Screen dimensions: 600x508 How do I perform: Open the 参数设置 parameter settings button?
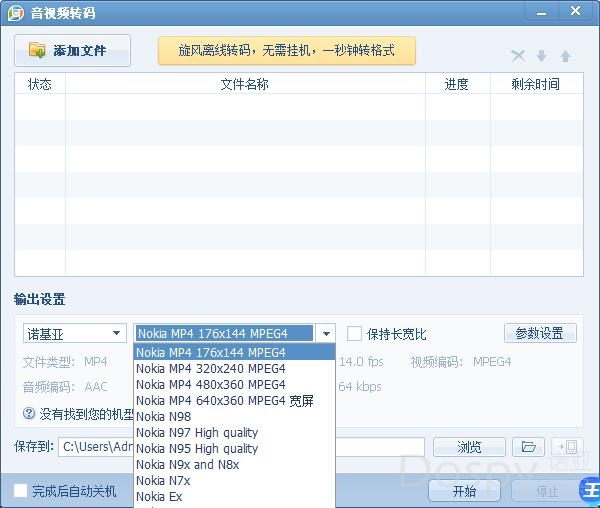coord(540,333)
